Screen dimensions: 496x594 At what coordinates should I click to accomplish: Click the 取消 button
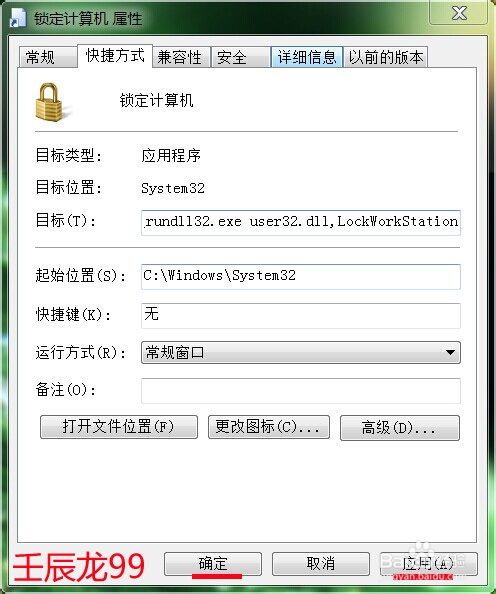coord(321,564)
